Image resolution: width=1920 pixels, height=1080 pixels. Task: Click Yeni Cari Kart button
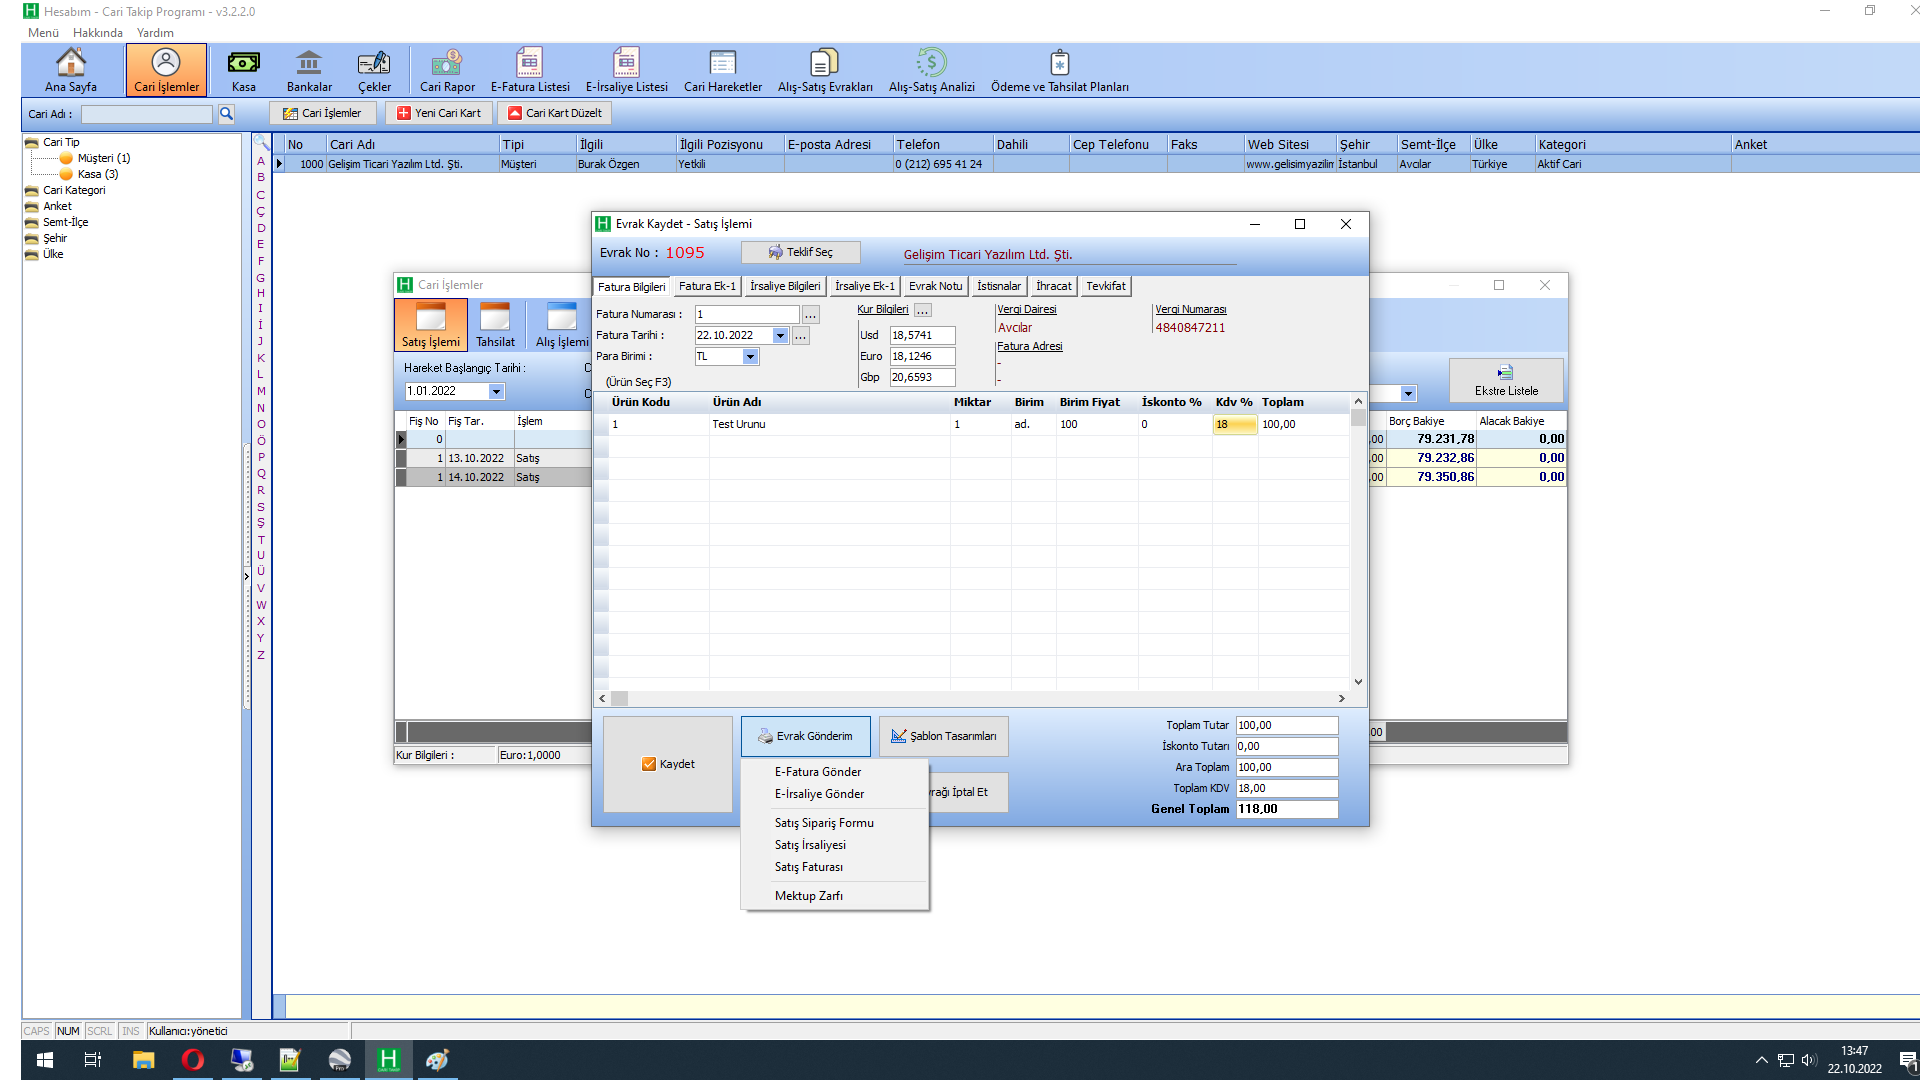[439, 113]
